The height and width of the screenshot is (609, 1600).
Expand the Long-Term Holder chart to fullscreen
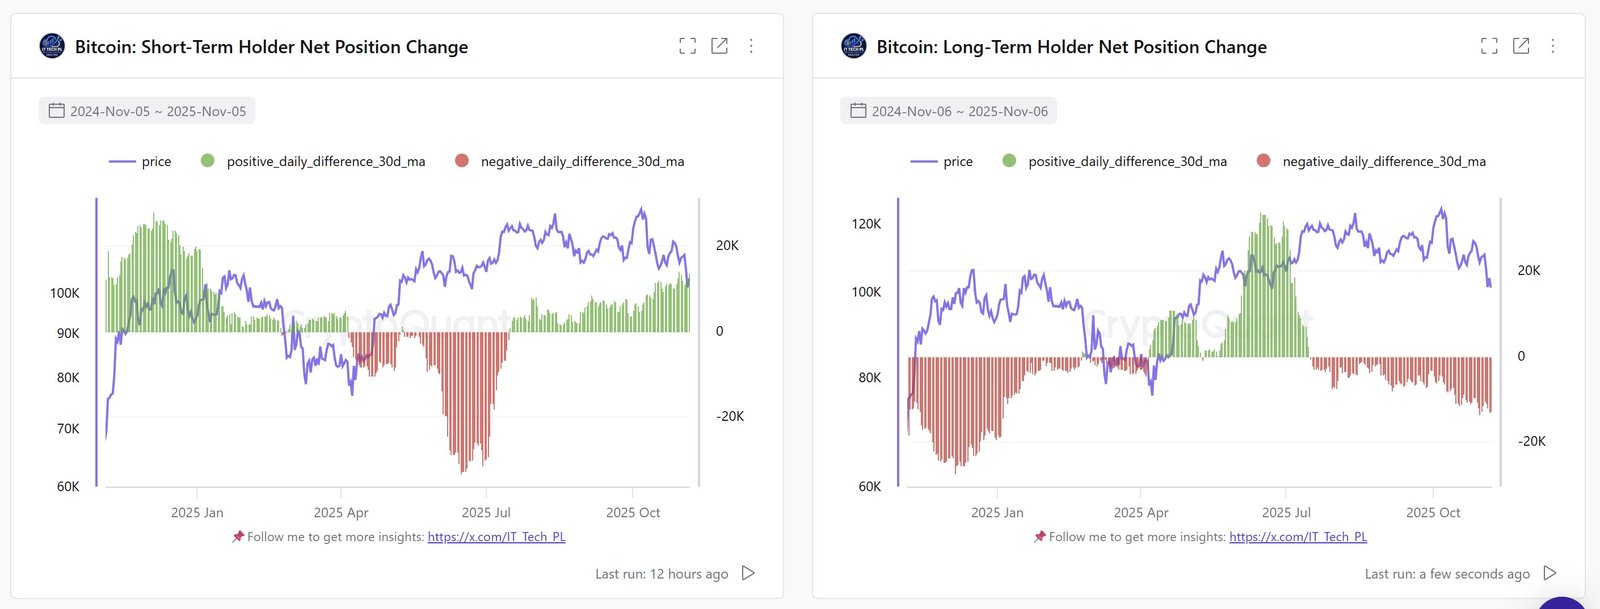click(x=1489, y=45)
